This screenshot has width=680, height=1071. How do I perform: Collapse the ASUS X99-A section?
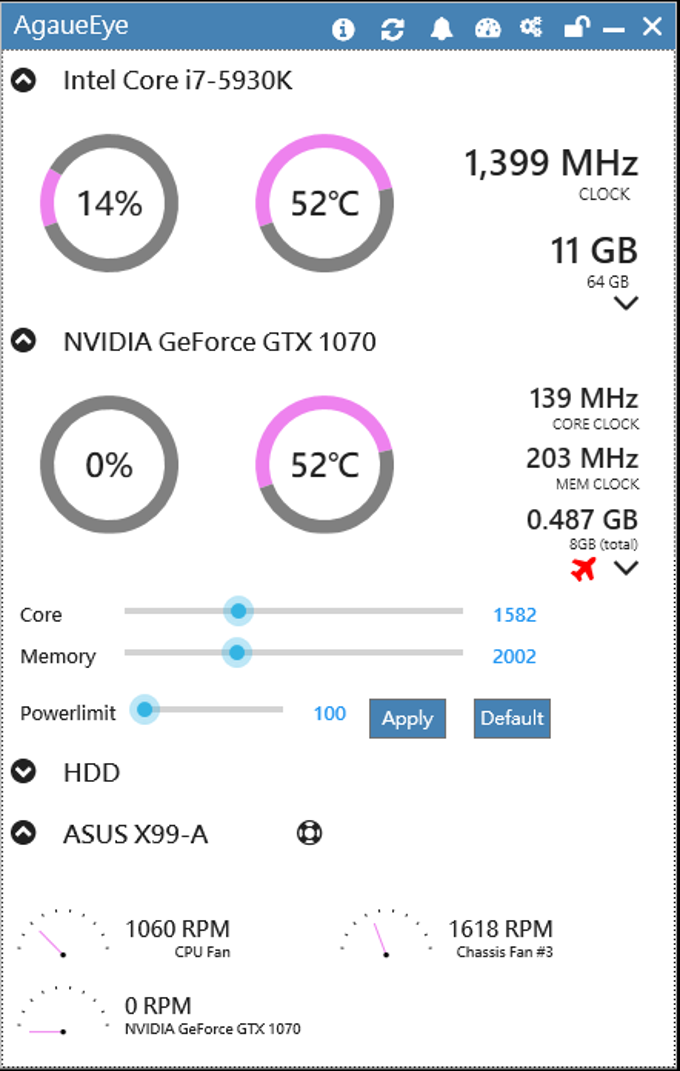24,833
